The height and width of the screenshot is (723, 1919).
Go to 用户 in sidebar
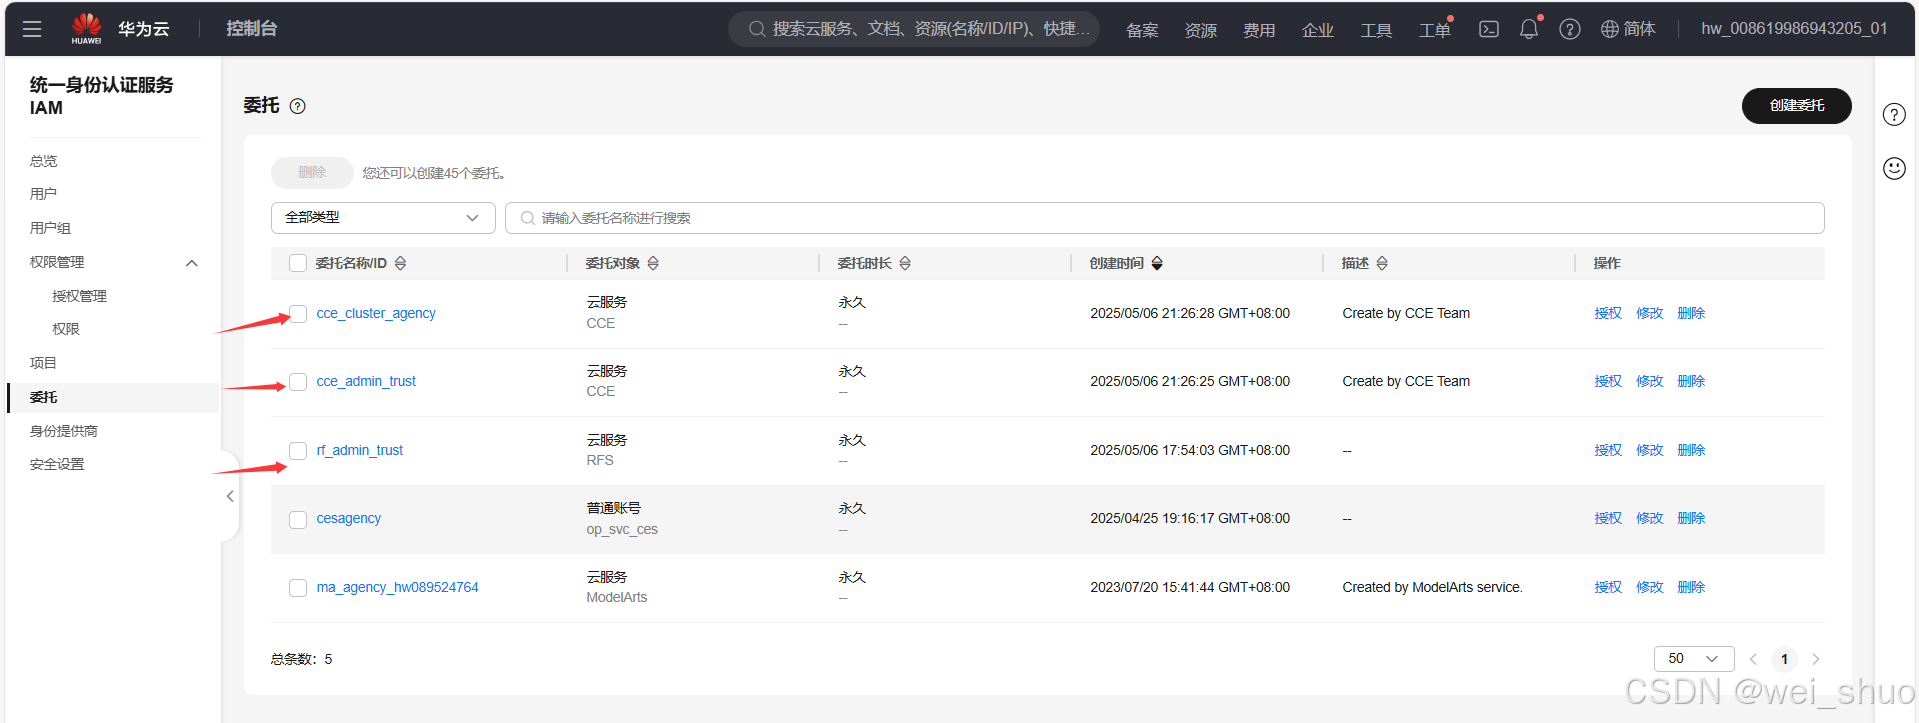pos(43,194)
